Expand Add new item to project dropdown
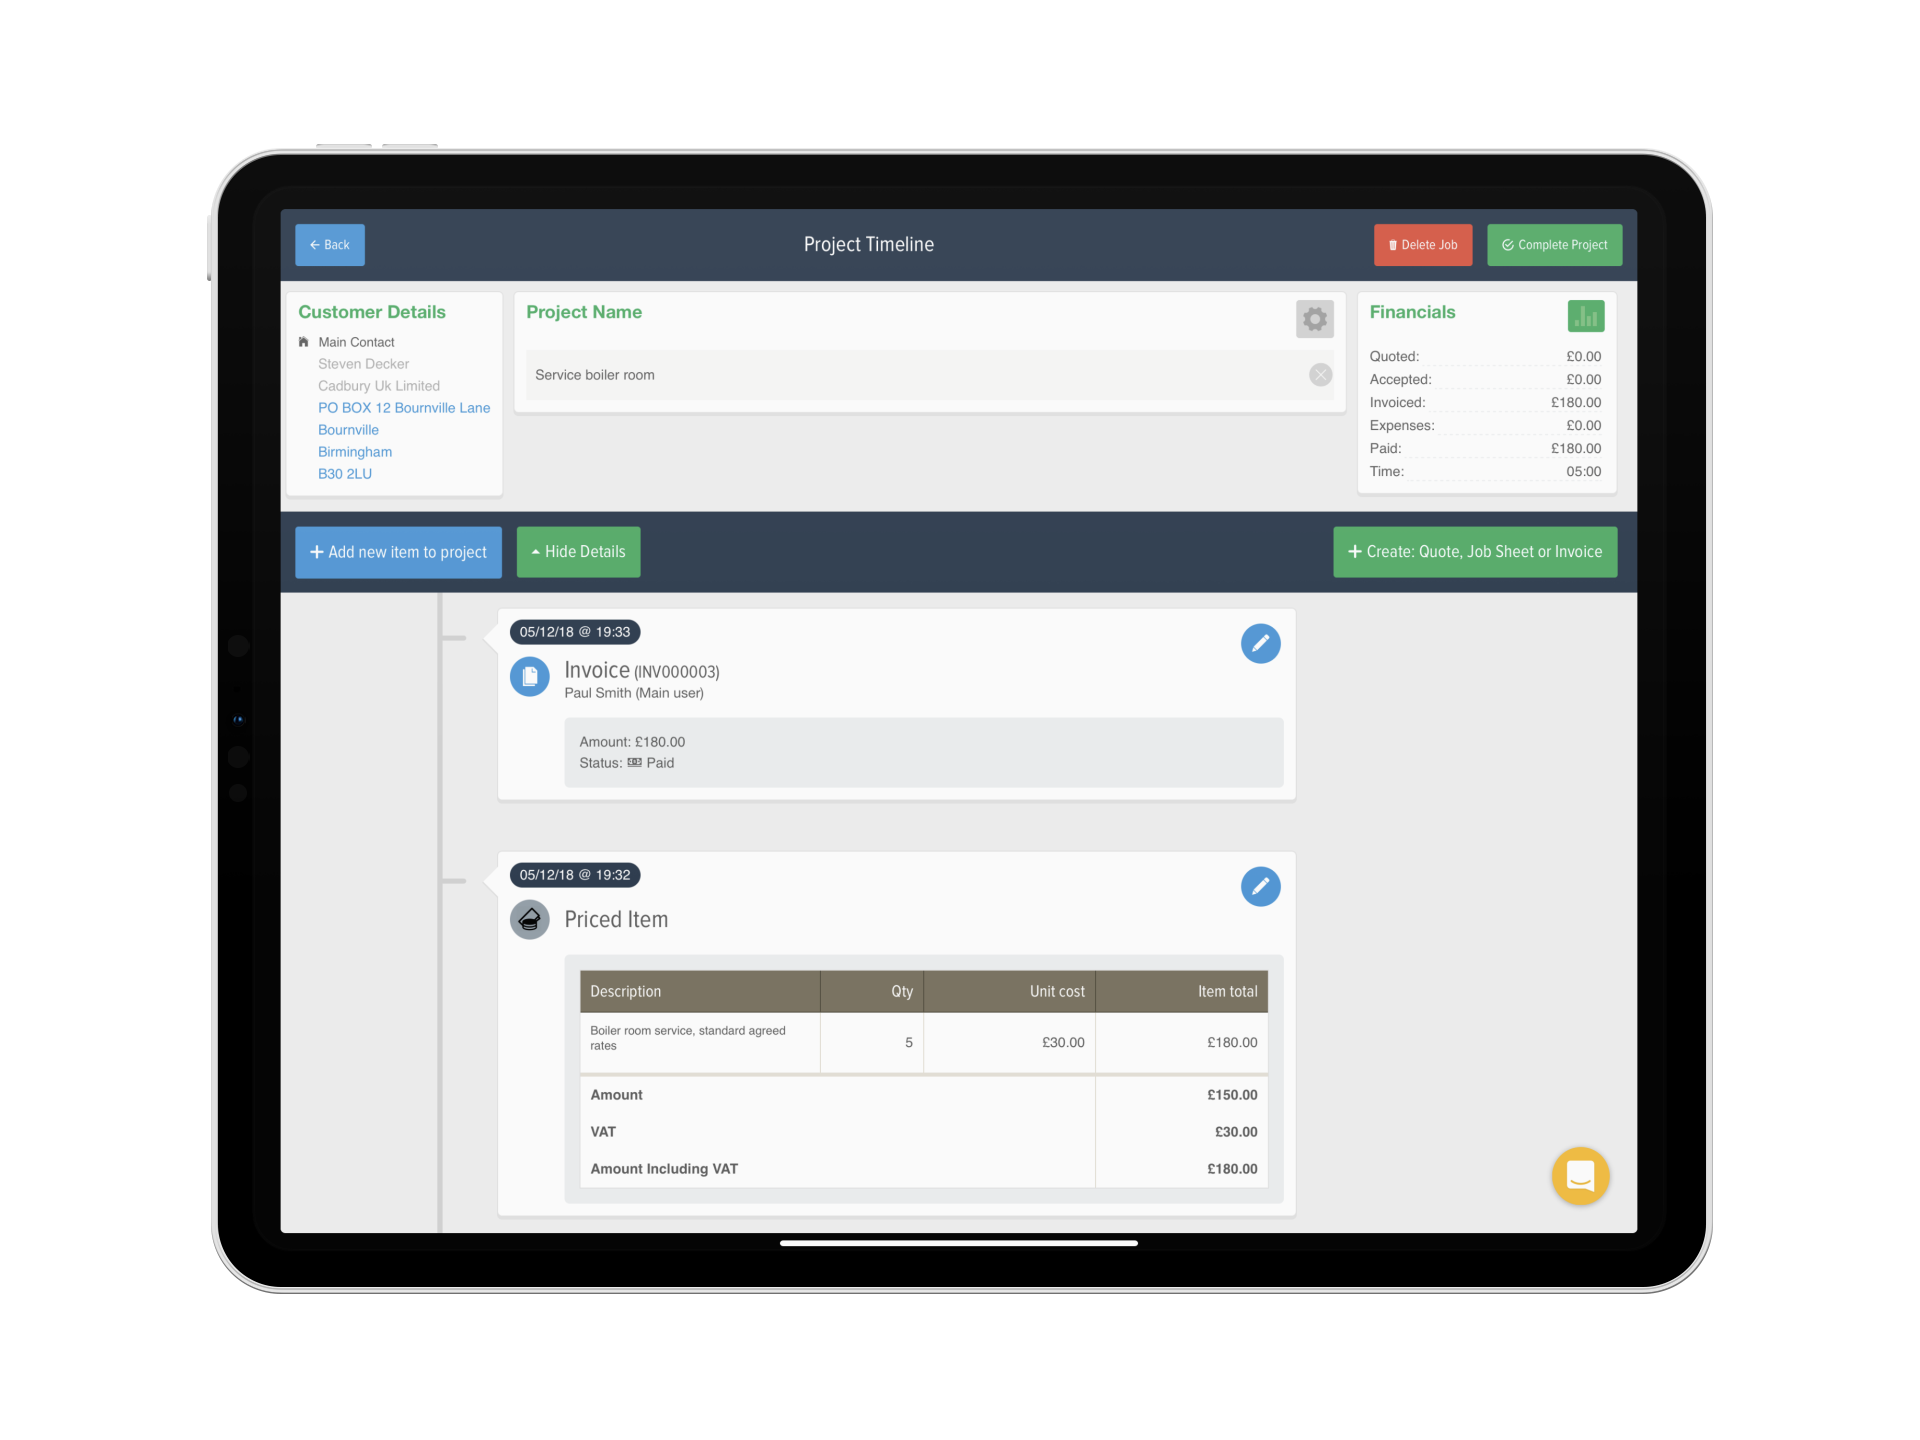Screen dimensions: 1920x1440 coord(398,551)
